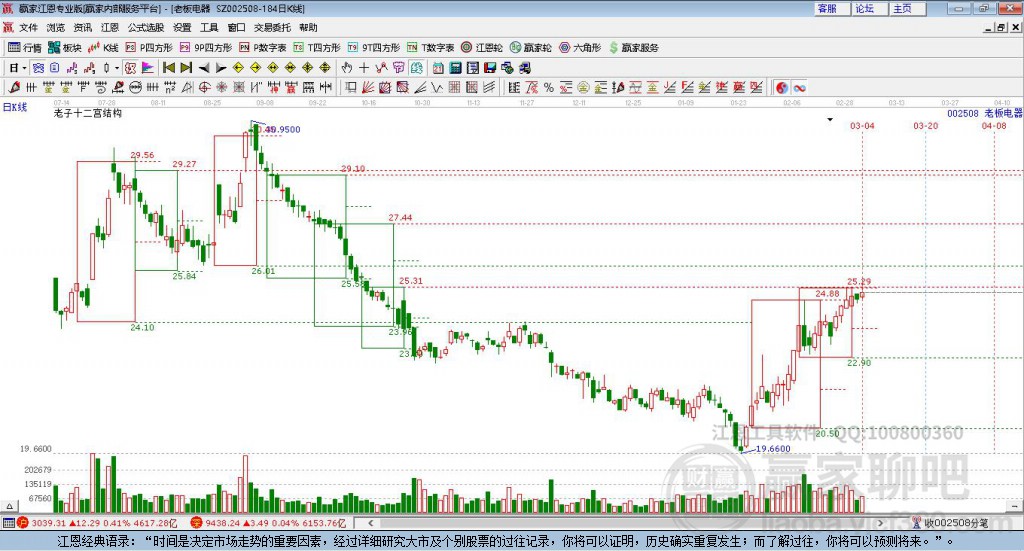Click the black left arrow icon

pyautogui.click(x=204, y=68)
